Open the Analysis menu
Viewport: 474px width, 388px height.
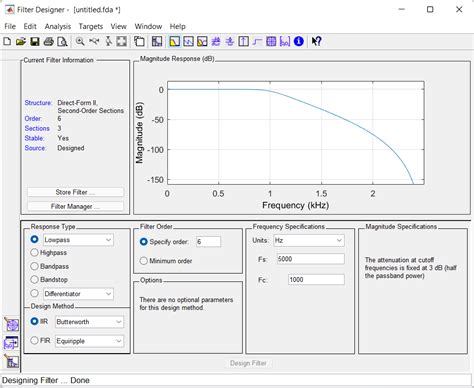coord(58,26)
